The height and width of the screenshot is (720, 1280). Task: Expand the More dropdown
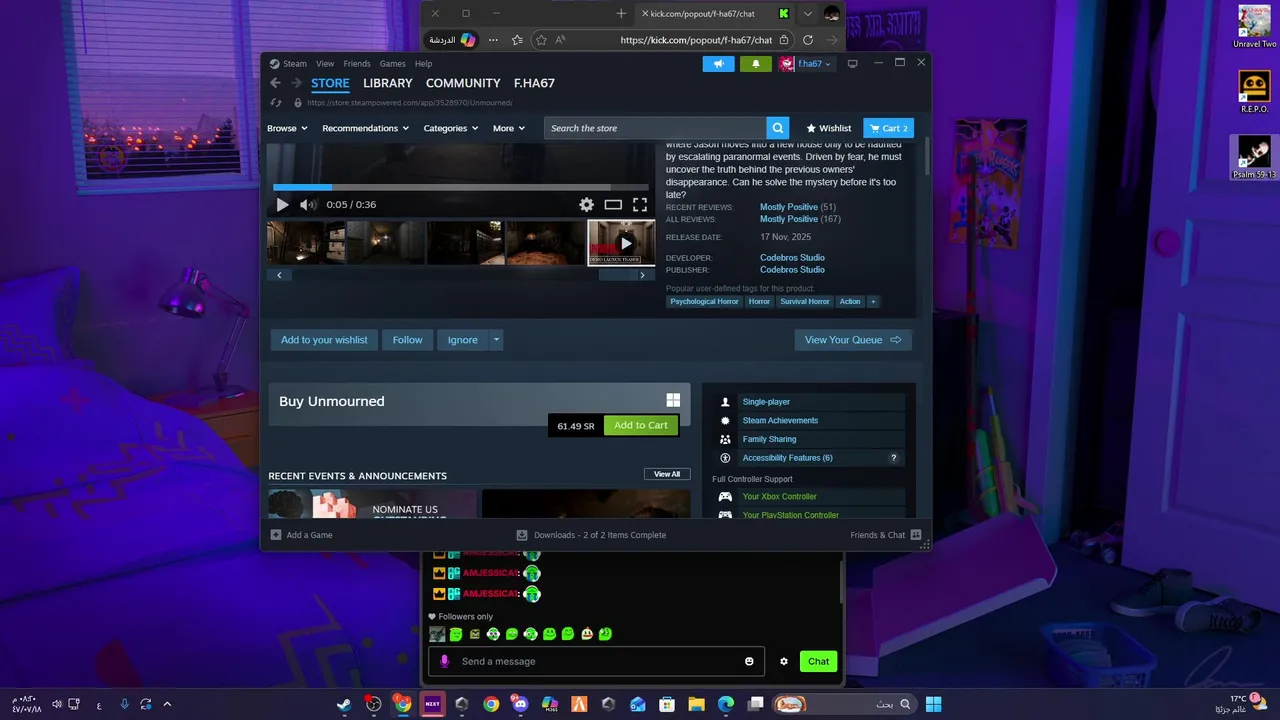pos(508,128)
